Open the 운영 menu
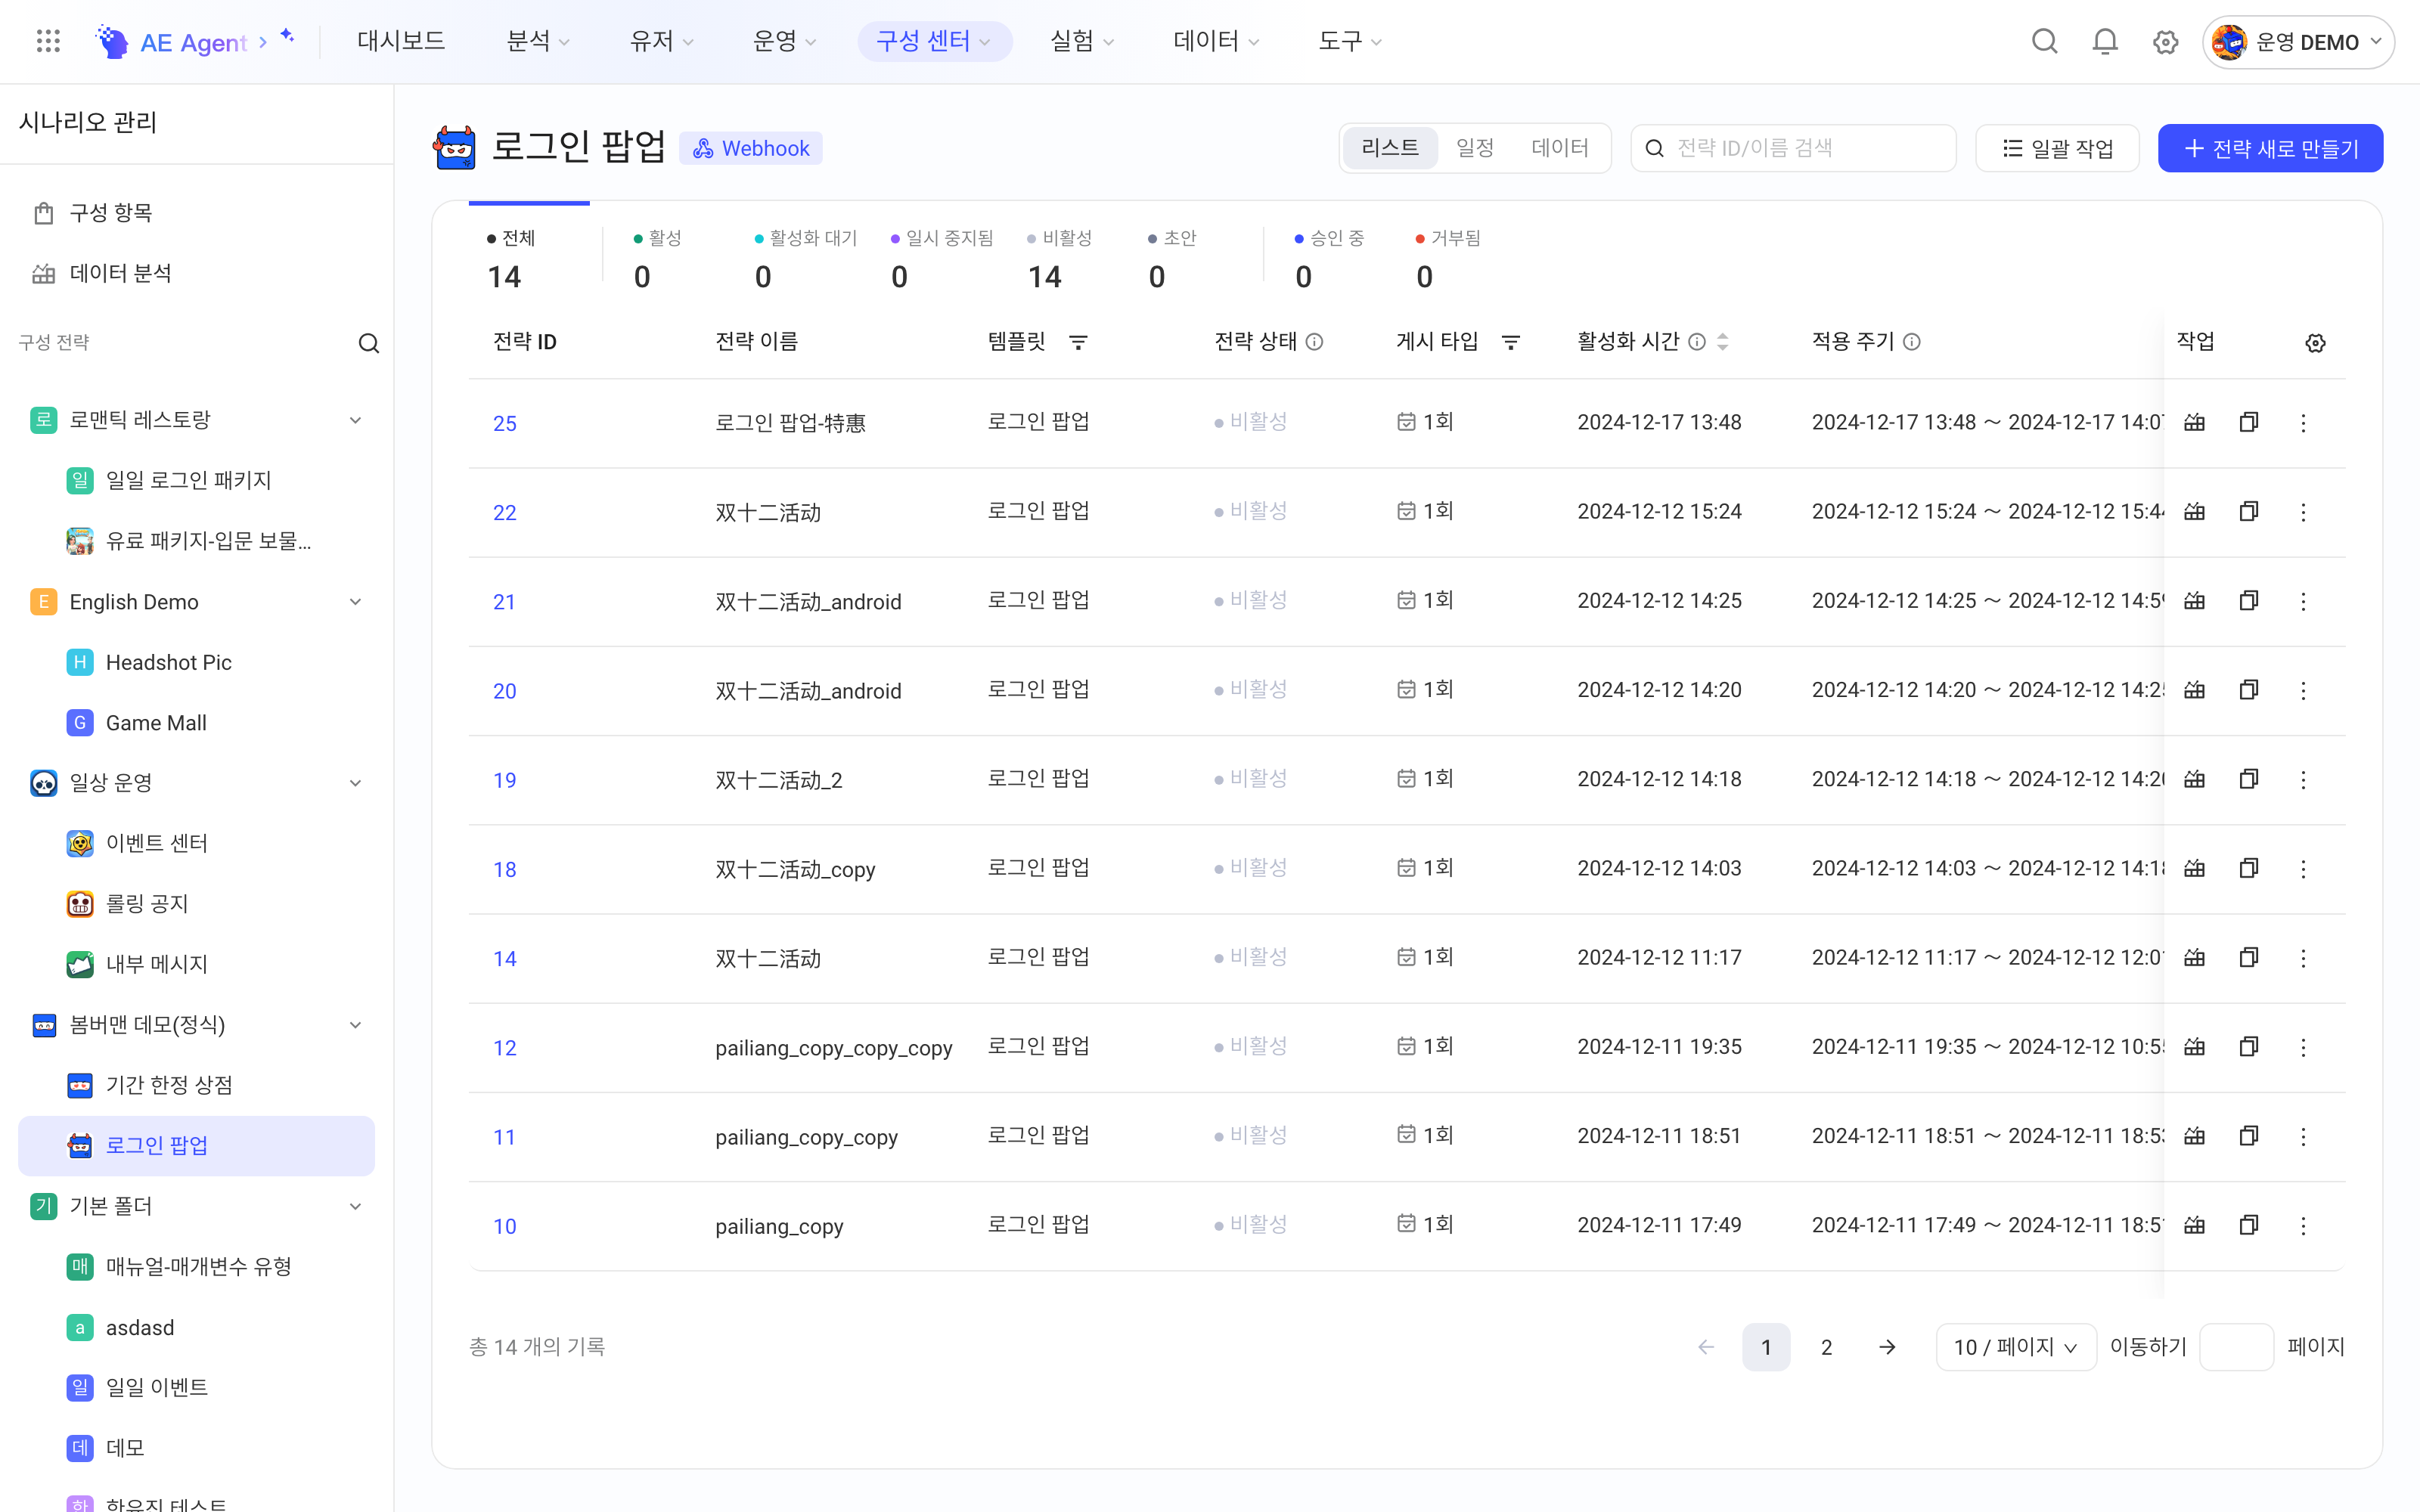The image size is (2420, 1512). [784, 41]
